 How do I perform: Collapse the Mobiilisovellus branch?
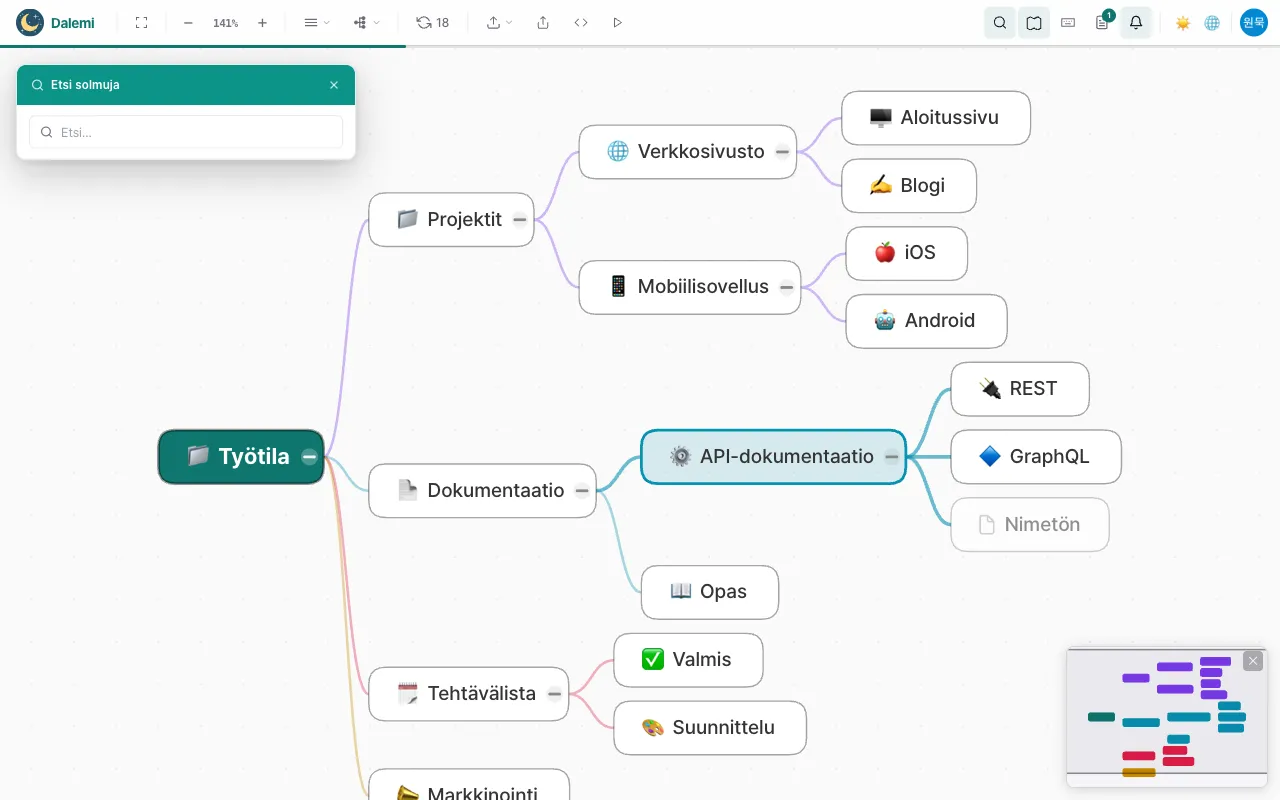point(787,288)
